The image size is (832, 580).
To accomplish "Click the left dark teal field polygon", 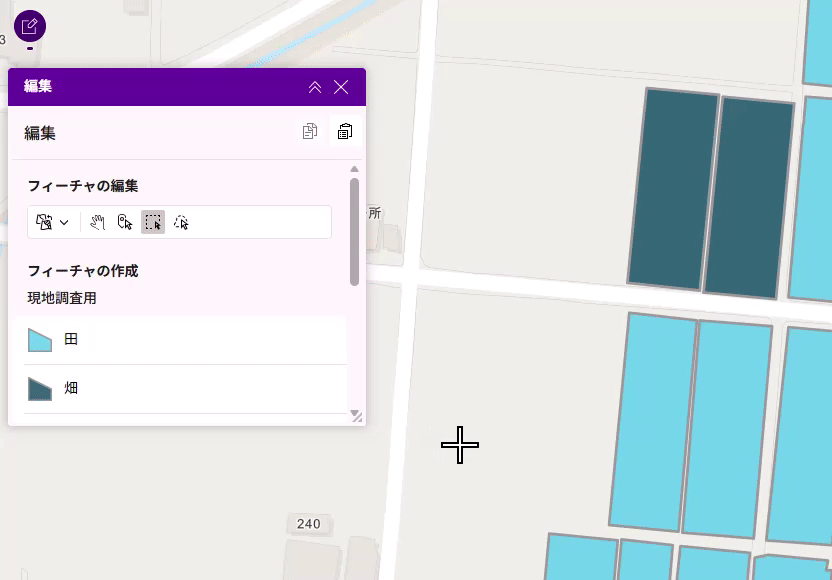I will (672, 190).
